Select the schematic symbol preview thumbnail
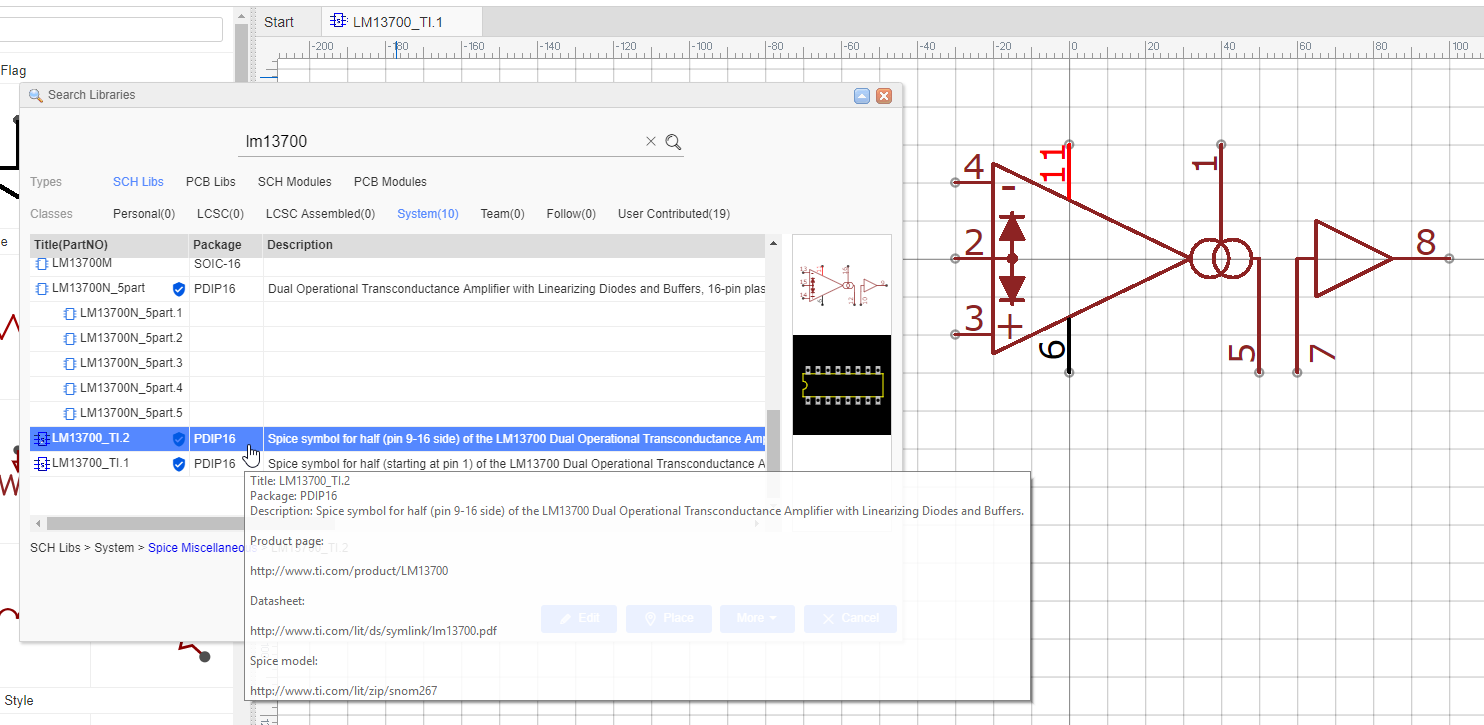 [842, 285]
